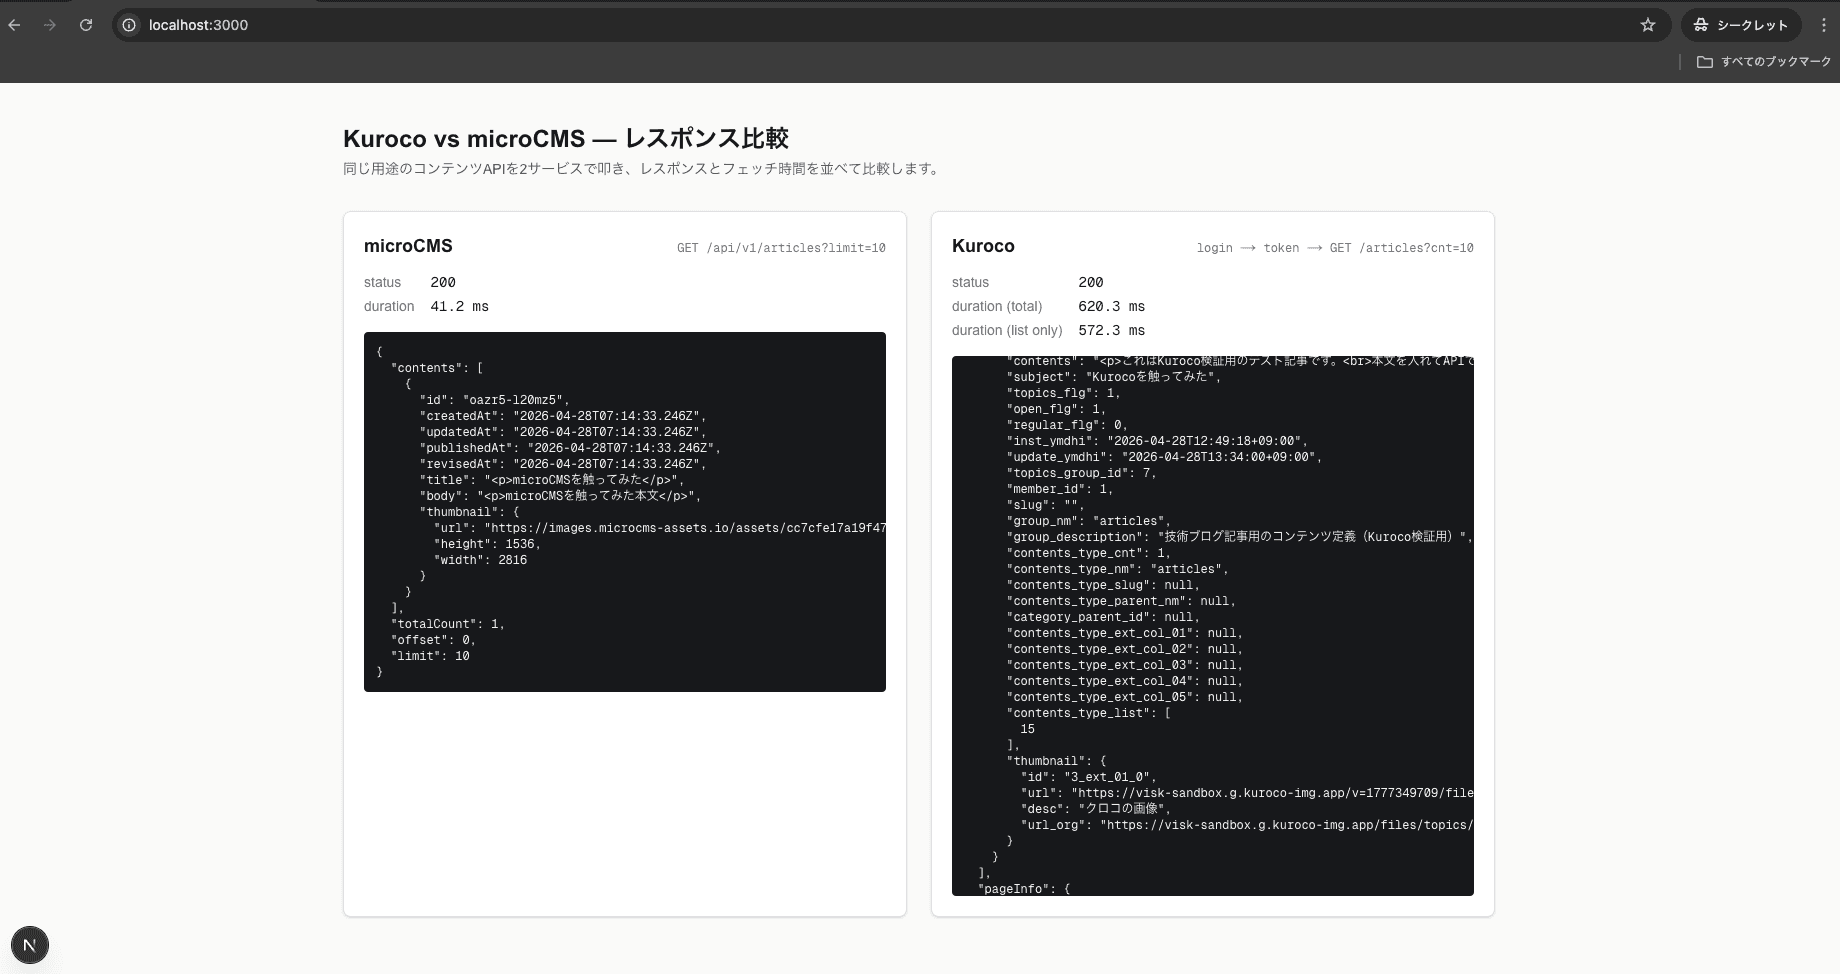Select GET /api/v1/articles?limit=10 endpoint text
The width and height of the screenshot is (1840, 974).
pyautogui.click(x=781, y=248)
